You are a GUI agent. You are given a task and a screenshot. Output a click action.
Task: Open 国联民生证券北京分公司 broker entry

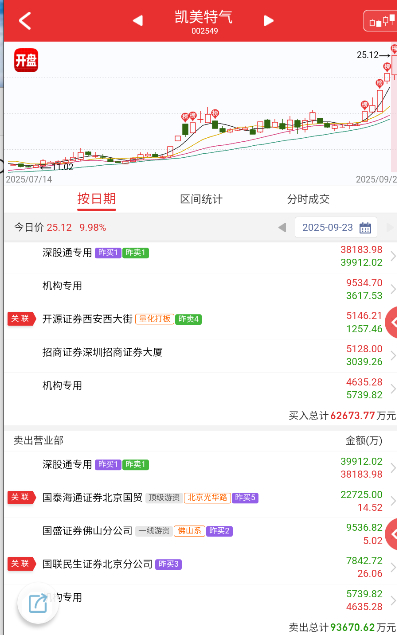point(98,564)
